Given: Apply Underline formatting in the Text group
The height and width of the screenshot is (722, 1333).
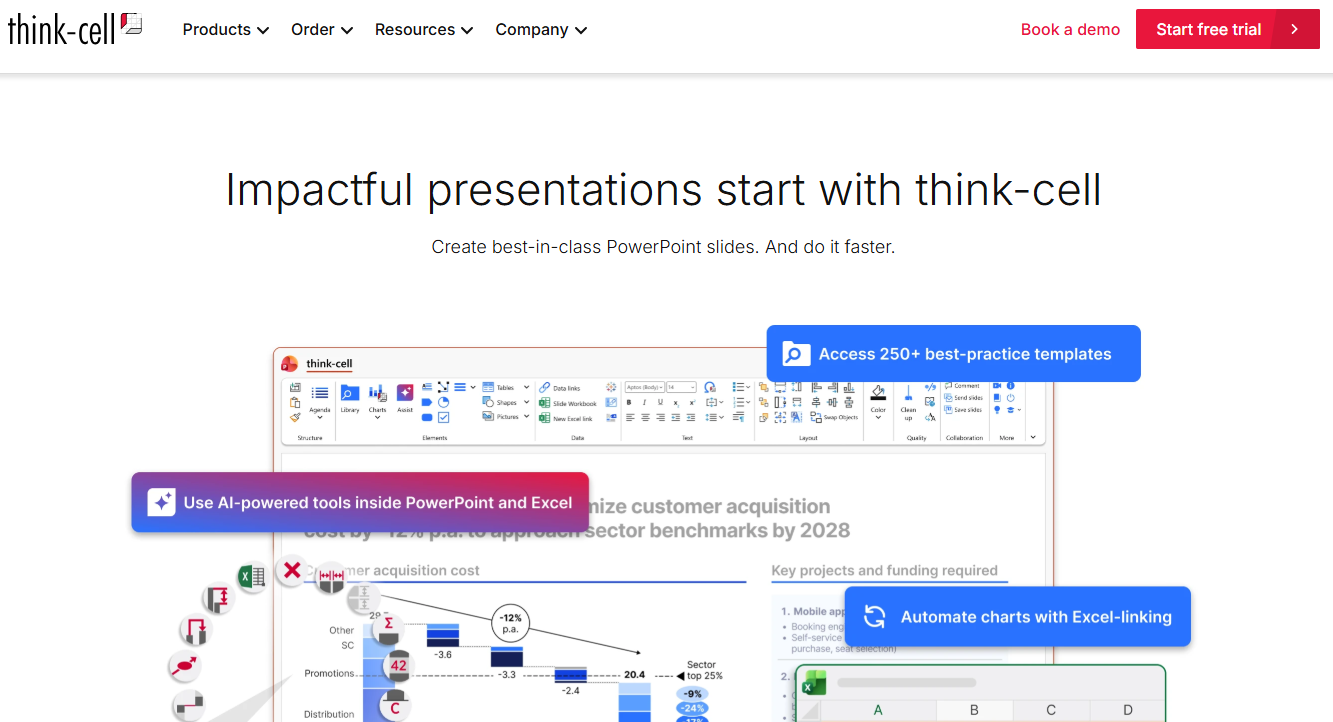Looking at the screenshot, I should (660, 402).
